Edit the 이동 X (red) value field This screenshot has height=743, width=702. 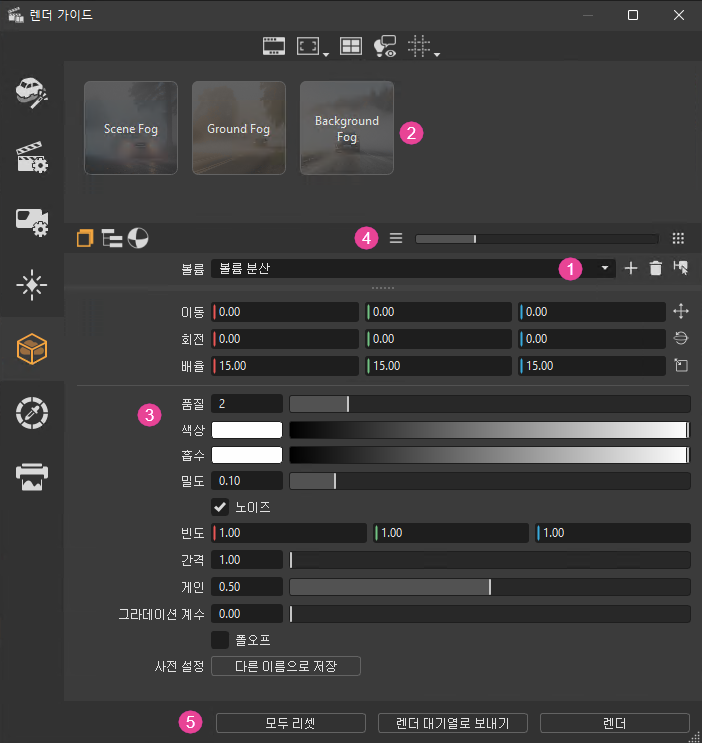tap(285, 312)
